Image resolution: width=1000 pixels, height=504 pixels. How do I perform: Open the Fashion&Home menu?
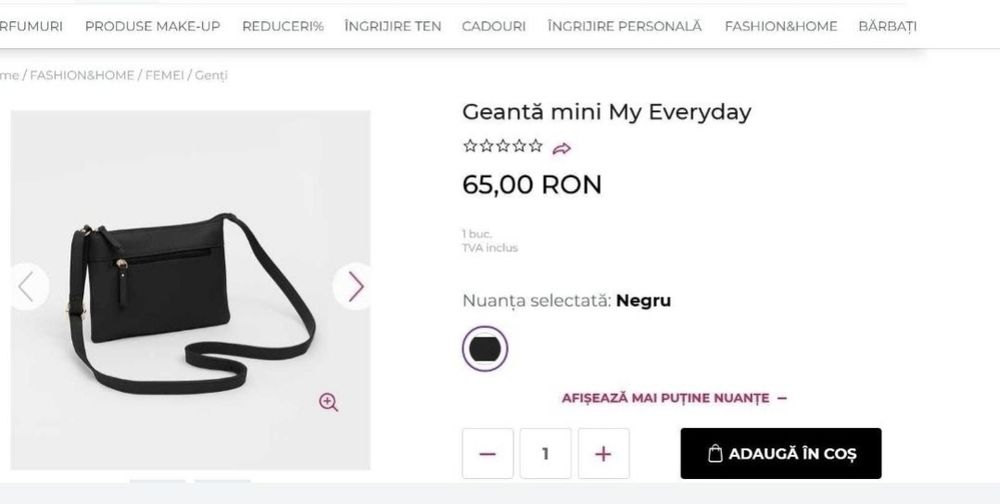pos(781,26)
